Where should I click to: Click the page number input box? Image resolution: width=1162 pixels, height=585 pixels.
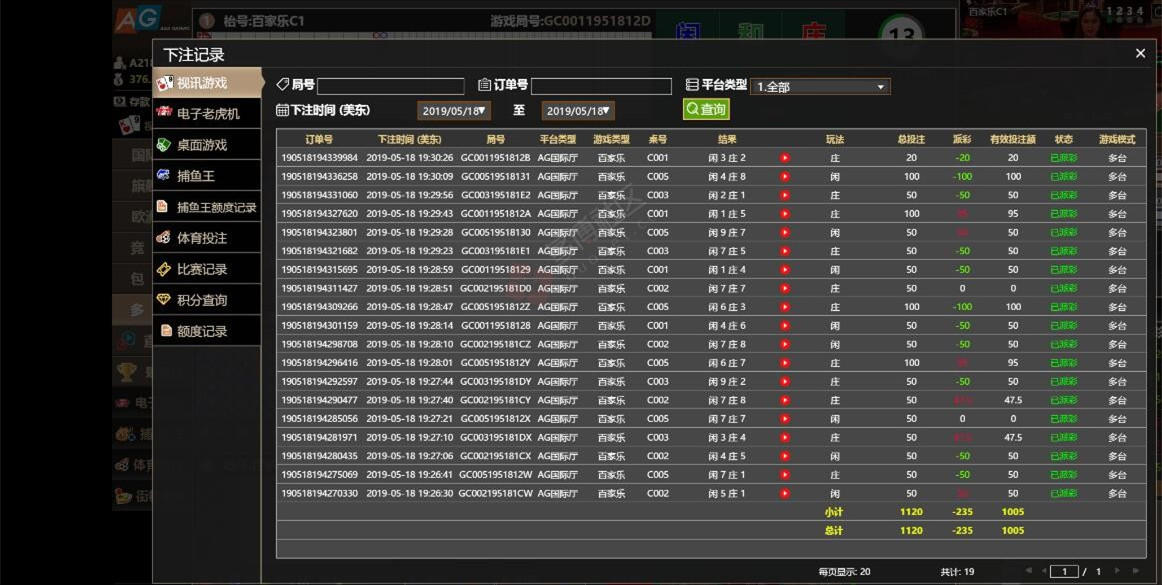click(x=1065, y=572)
